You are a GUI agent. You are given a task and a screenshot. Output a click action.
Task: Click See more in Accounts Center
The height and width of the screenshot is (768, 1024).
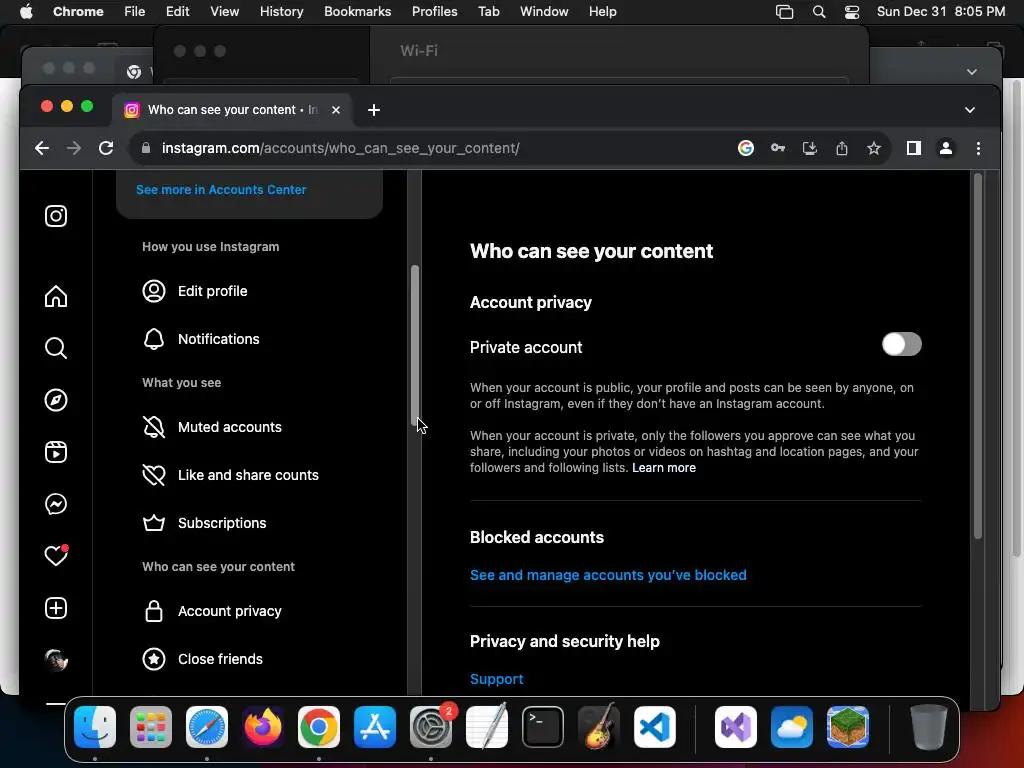[x=221, y=189]
